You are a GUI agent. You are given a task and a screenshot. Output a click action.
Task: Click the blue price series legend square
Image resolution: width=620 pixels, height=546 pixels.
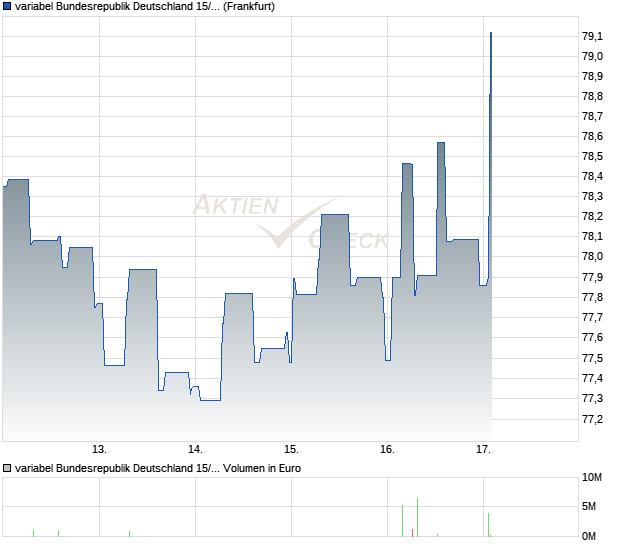pyautogui.click(x=7, y=7)
